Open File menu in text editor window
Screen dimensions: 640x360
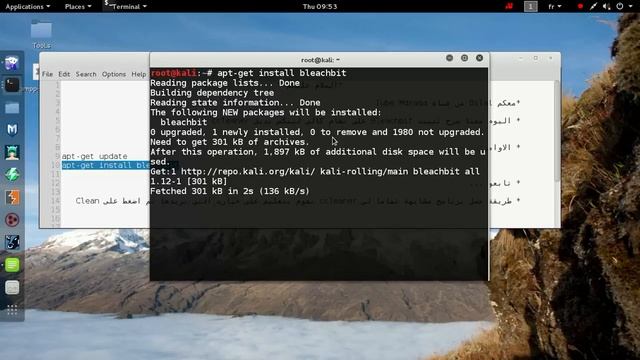click(x=47, y=74)
